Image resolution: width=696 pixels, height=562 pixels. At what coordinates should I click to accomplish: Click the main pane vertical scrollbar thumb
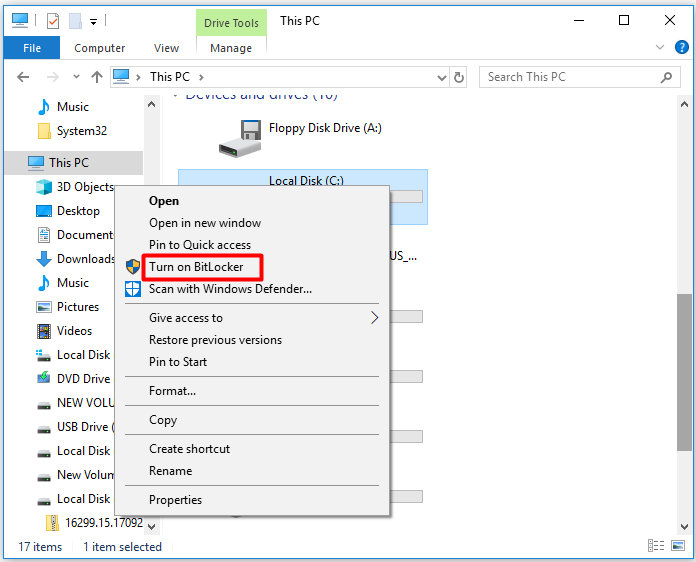click(684, 372)
